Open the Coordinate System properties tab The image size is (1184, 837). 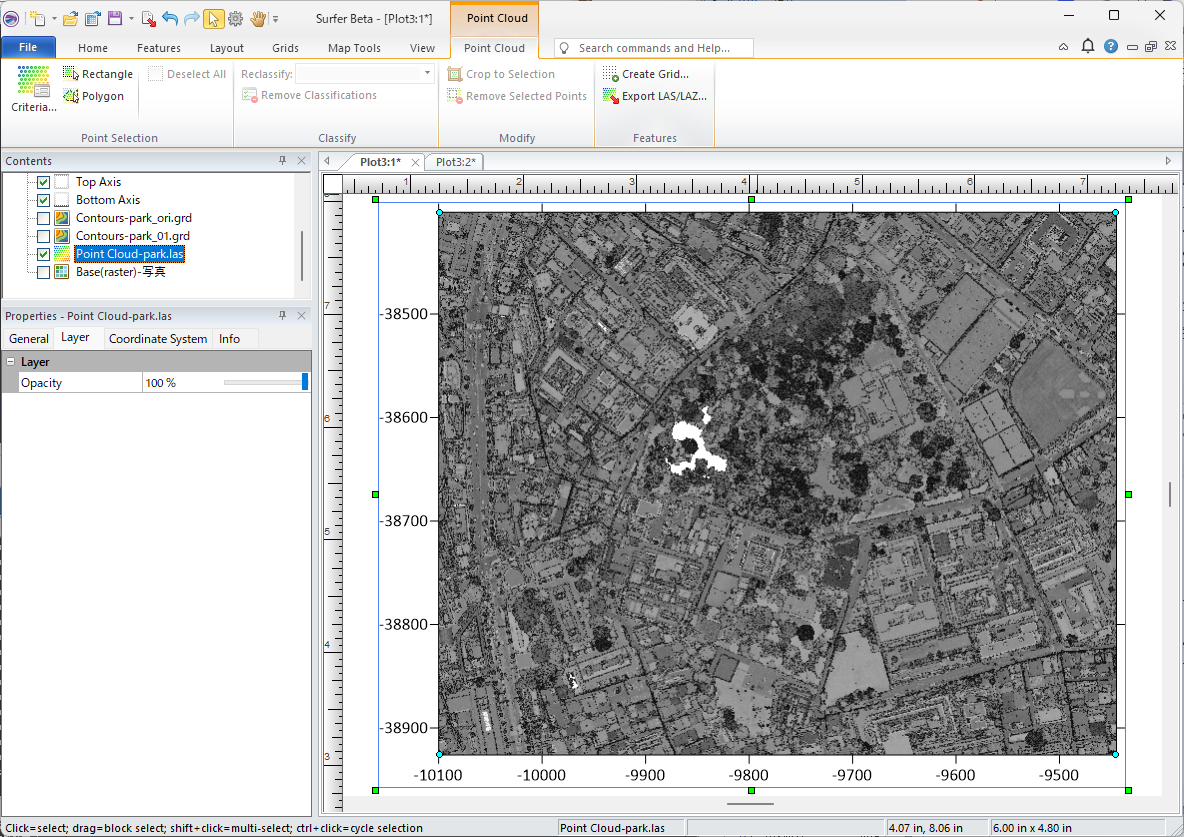coord(158,339)
